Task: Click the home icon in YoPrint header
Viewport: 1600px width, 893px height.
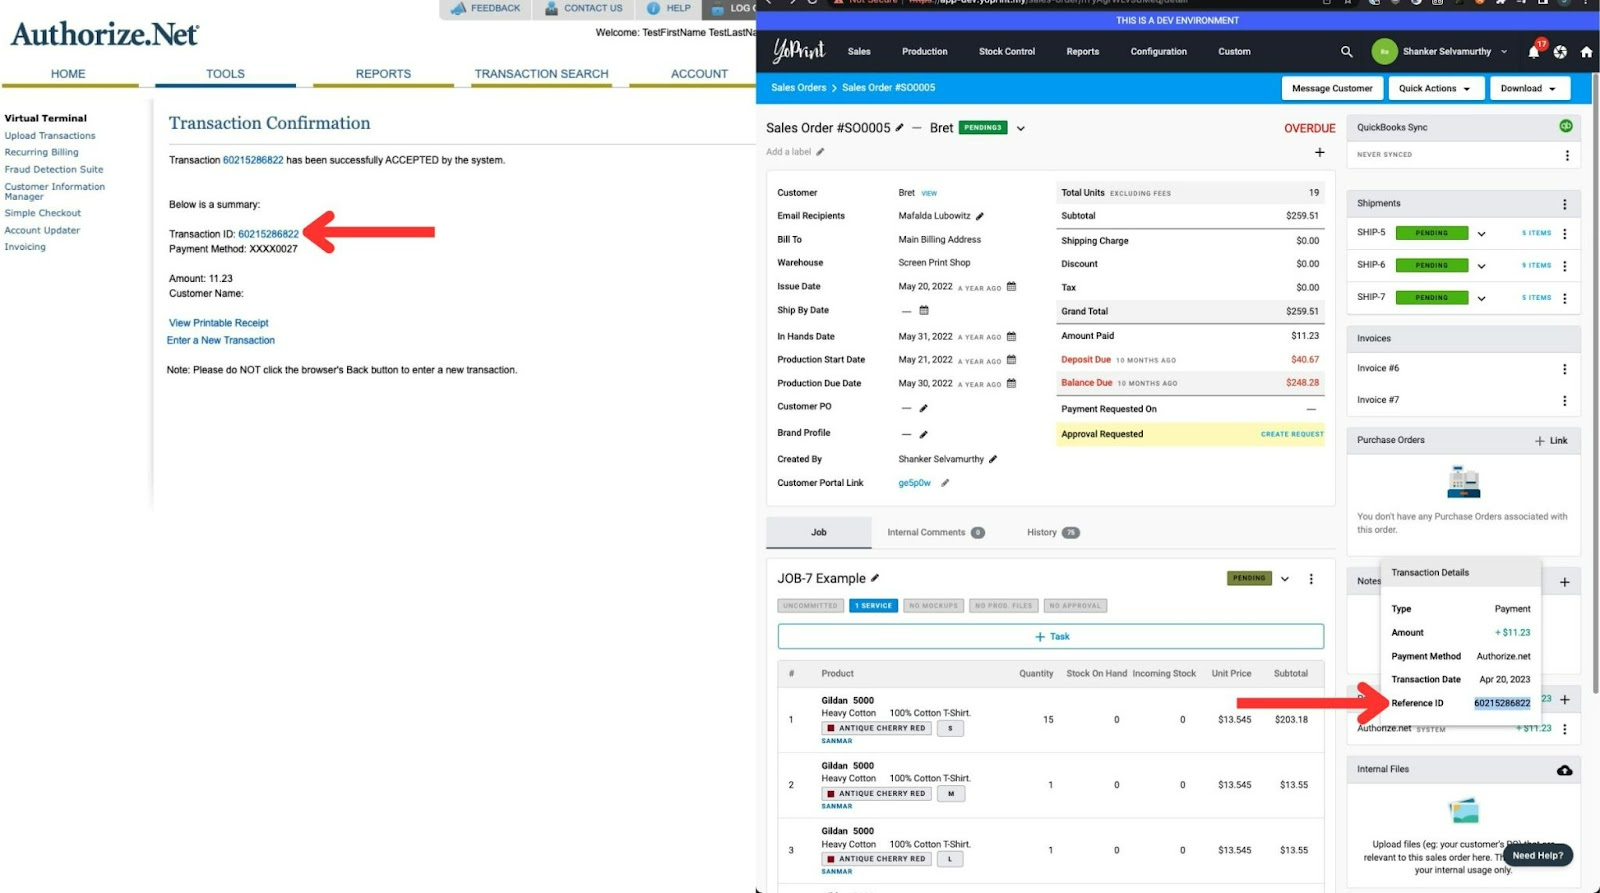Action: pos(1586,52)
